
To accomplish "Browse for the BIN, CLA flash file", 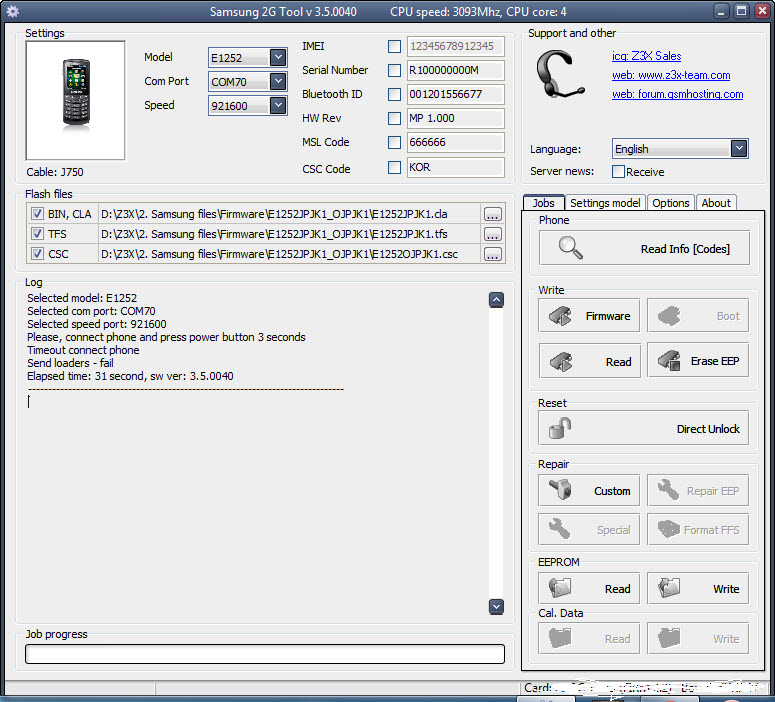I will [492, 214].
